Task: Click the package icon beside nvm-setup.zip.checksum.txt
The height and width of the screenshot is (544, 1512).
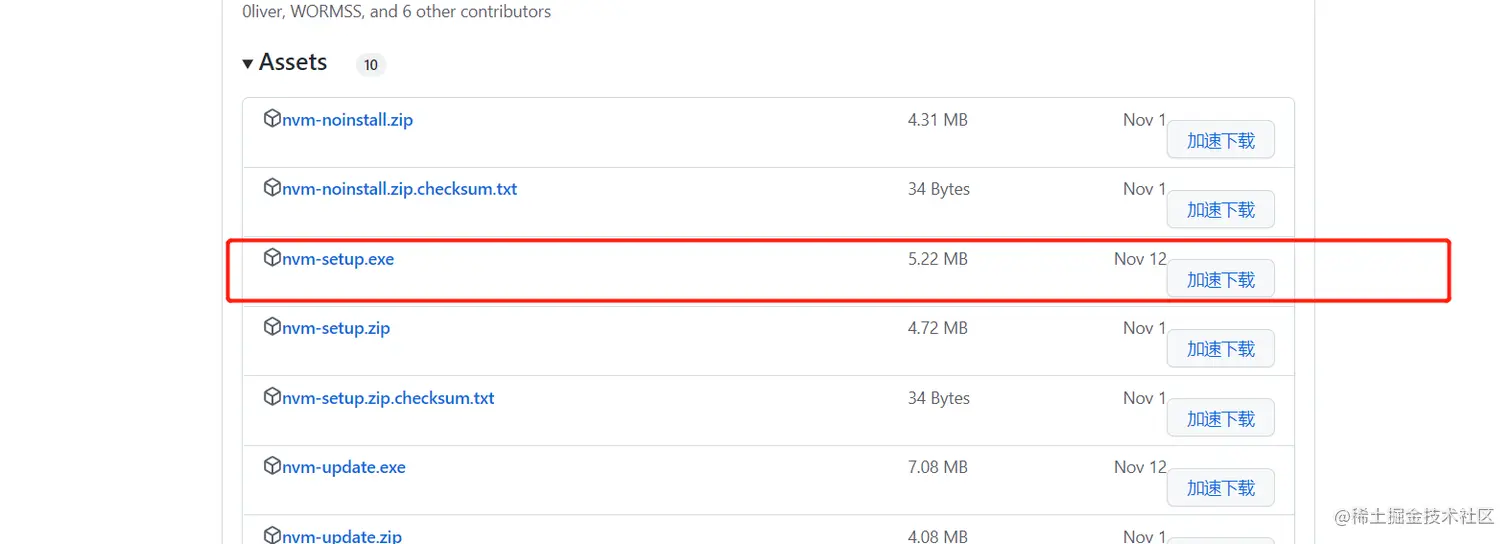Action: tap(272, 397)
